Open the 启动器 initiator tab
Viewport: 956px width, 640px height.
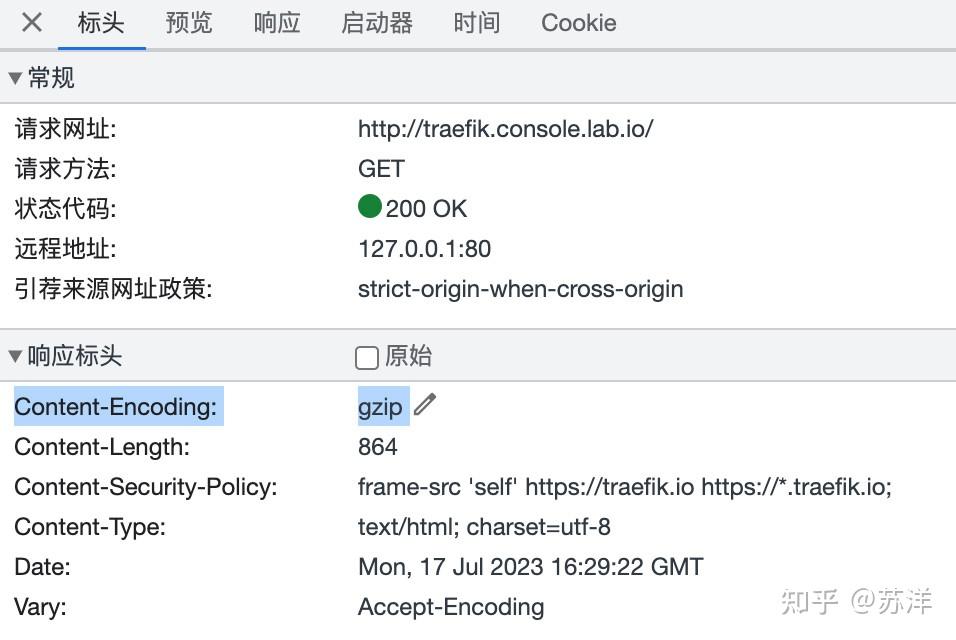[x=376, y=22]
